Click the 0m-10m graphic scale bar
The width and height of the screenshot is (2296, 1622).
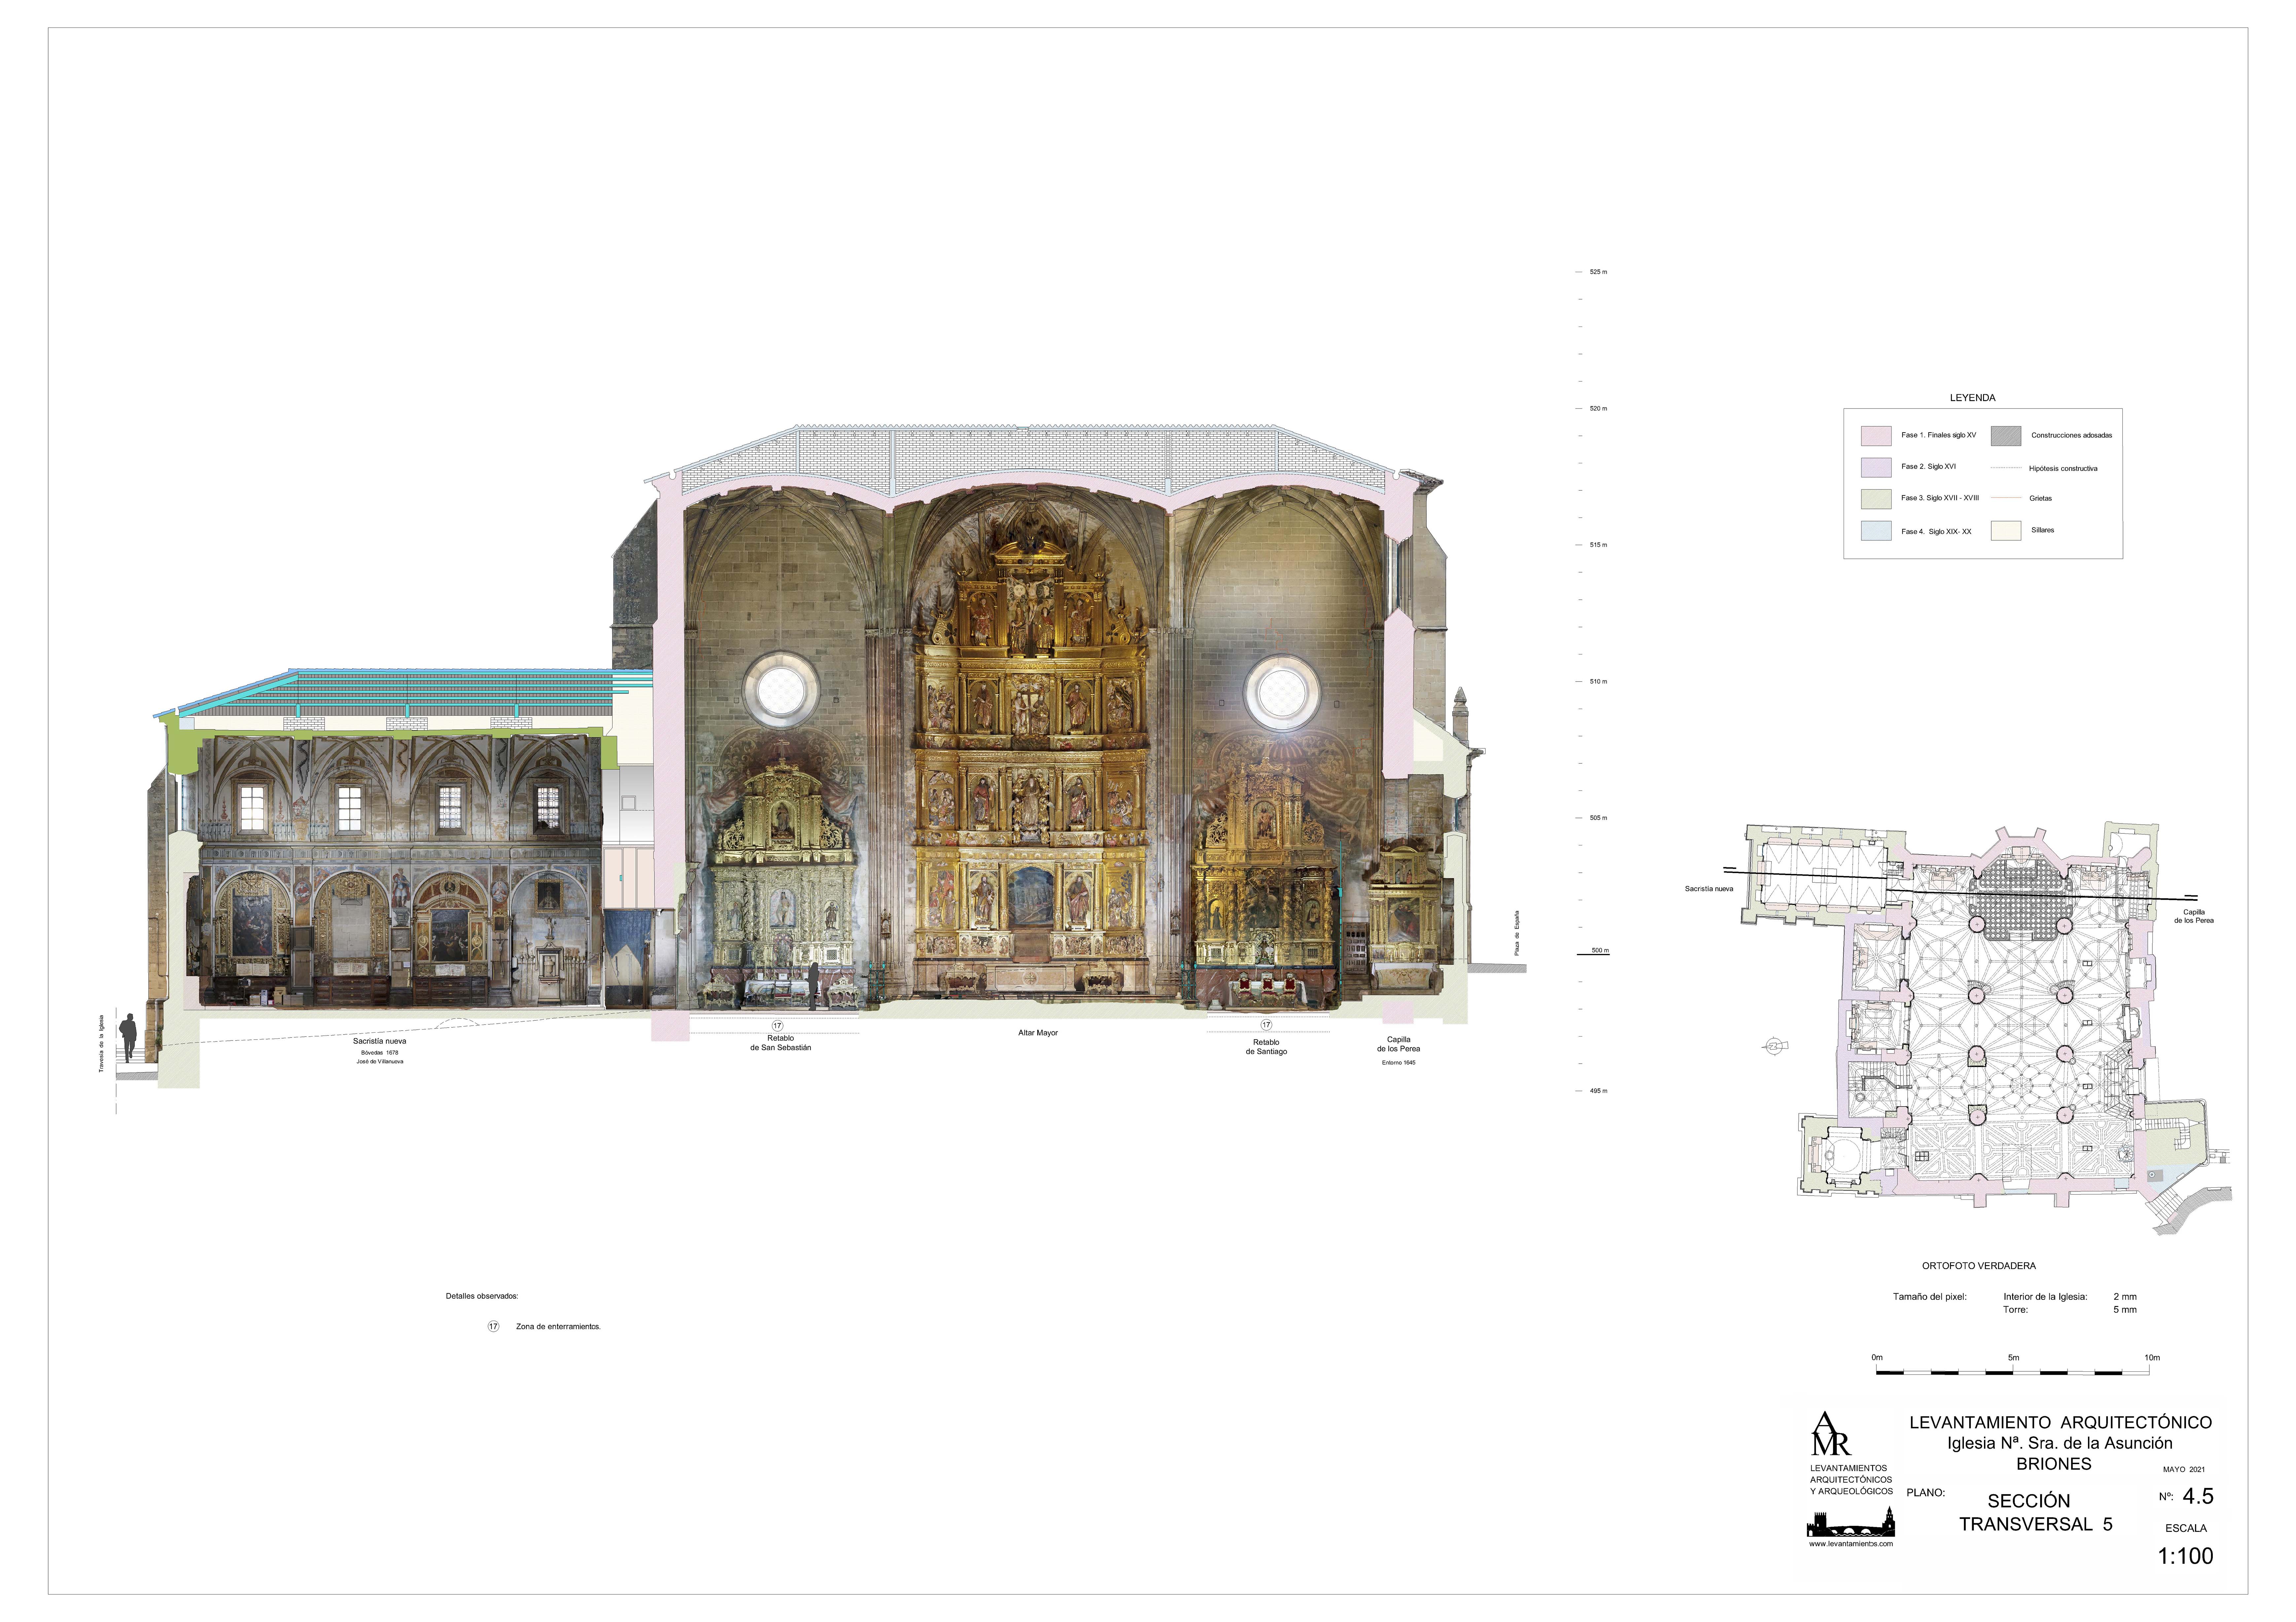[2013, 1372]
